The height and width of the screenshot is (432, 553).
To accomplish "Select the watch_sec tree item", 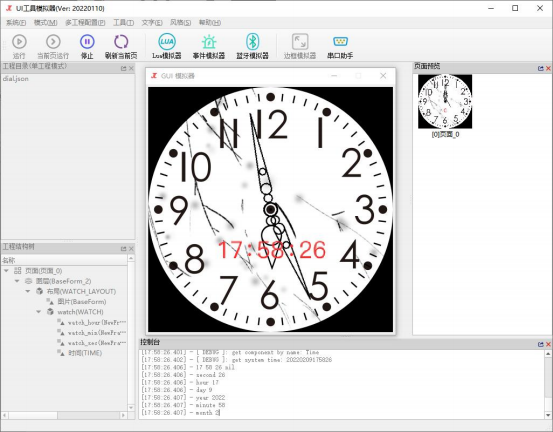I will [x=97, y=343].
